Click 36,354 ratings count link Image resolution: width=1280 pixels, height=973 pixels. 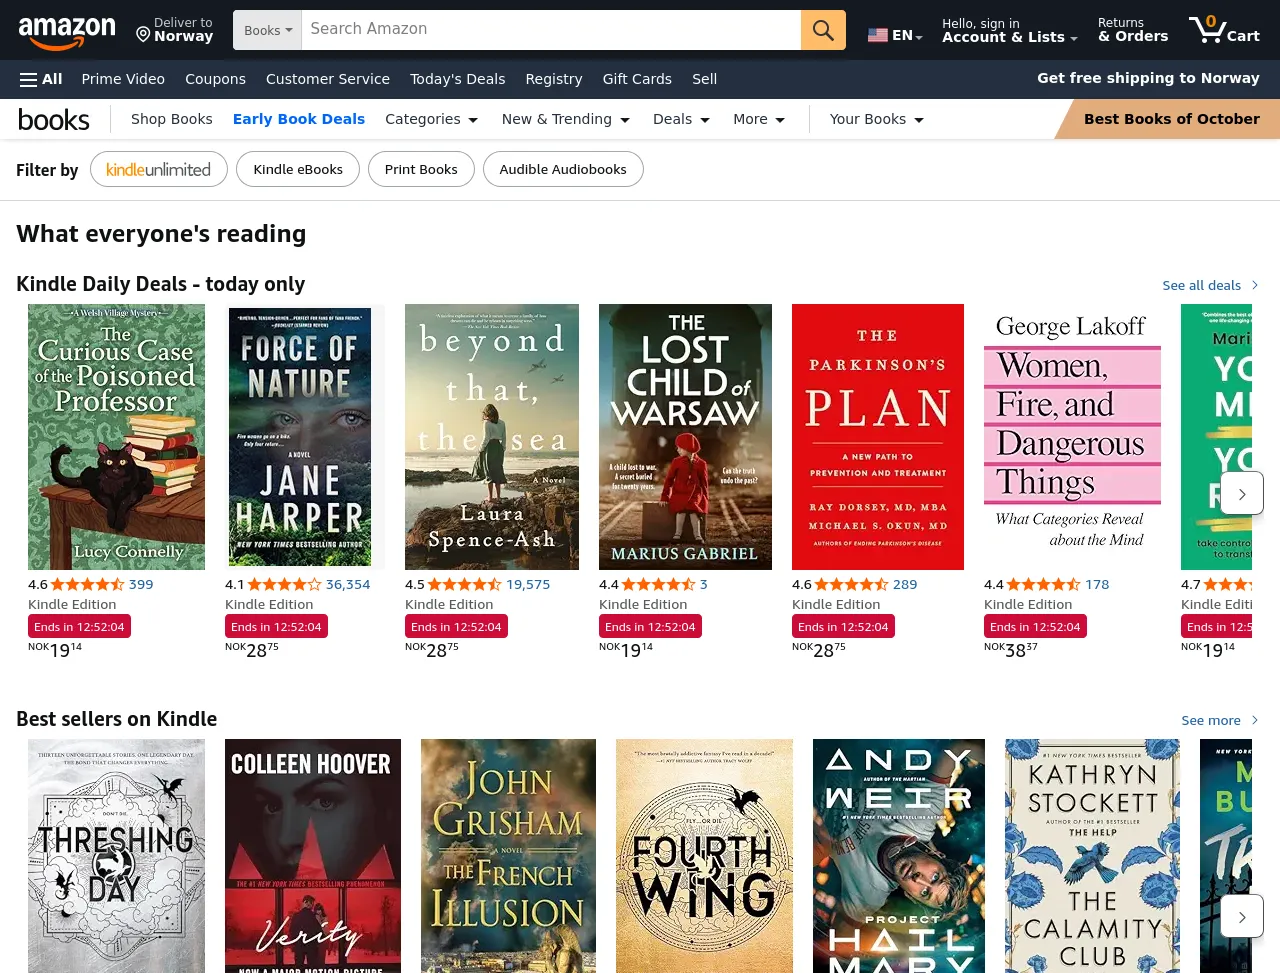(x=348, y=584)
